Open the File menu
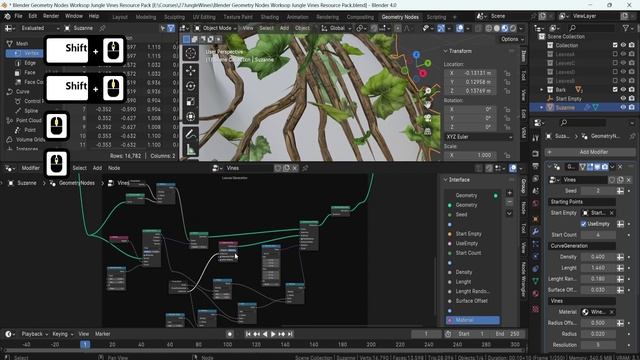This screenshot has width=640, height=360. point(18,16)
